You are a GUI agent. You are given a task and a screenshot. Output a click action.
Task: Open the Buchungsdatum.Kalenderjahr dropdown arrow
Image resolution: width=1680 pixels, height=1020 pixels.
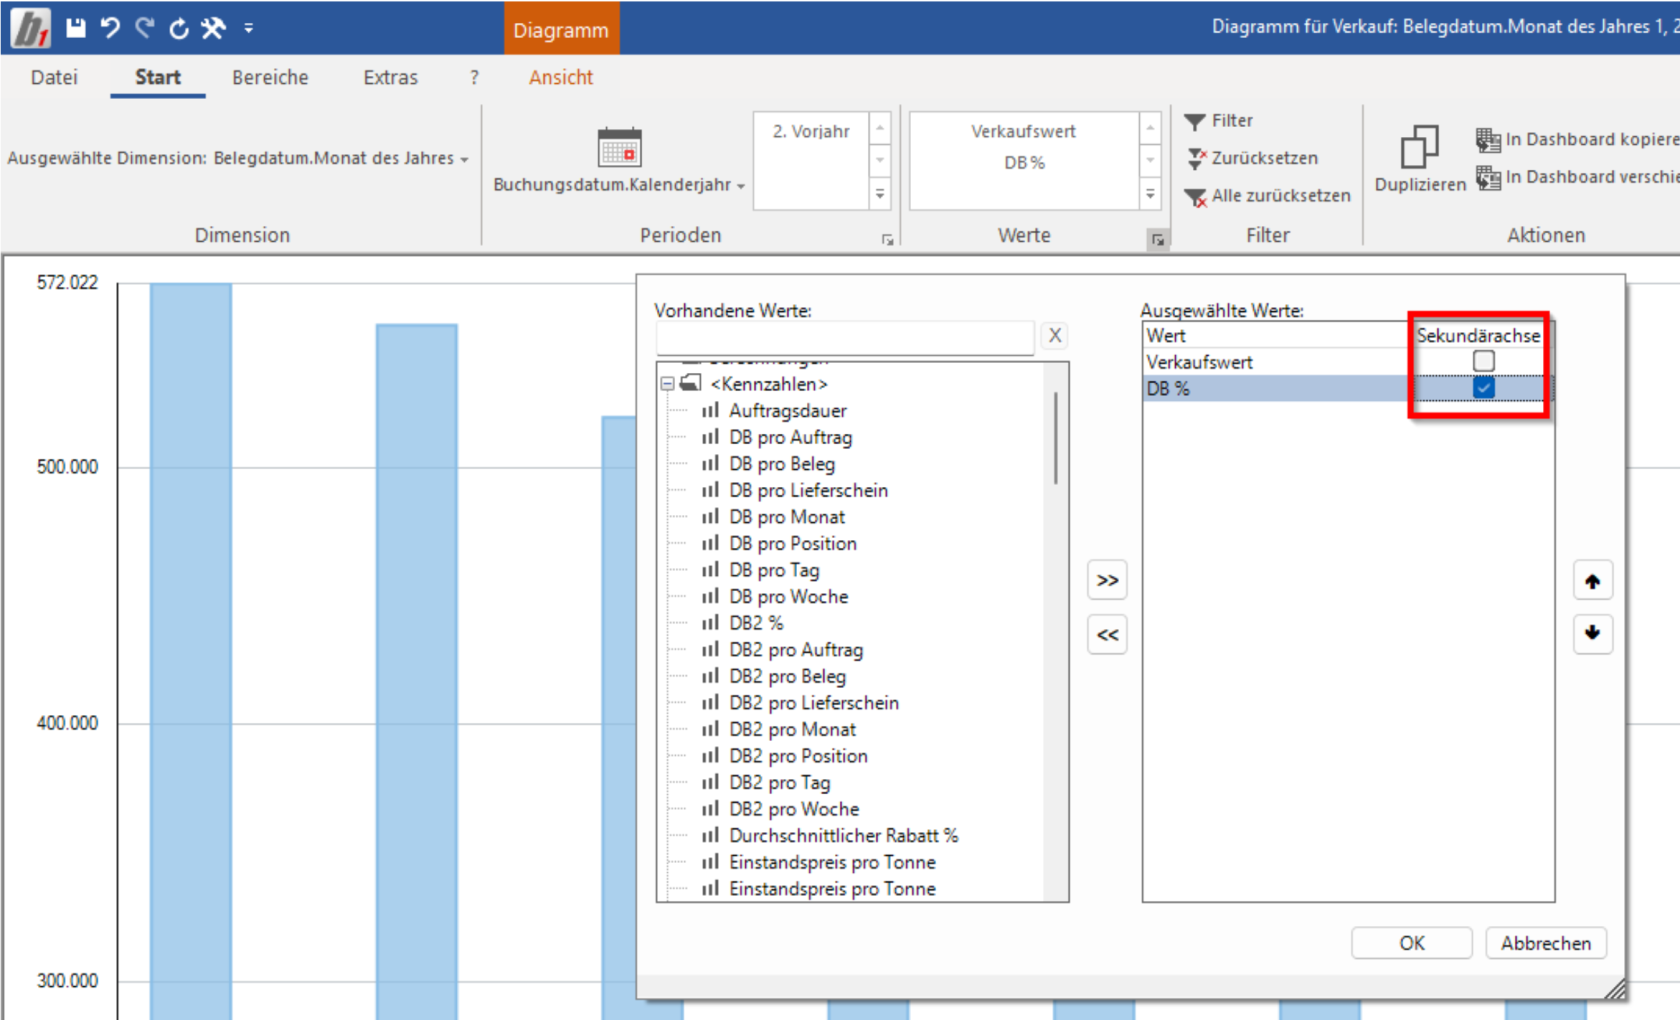(741, 186)
